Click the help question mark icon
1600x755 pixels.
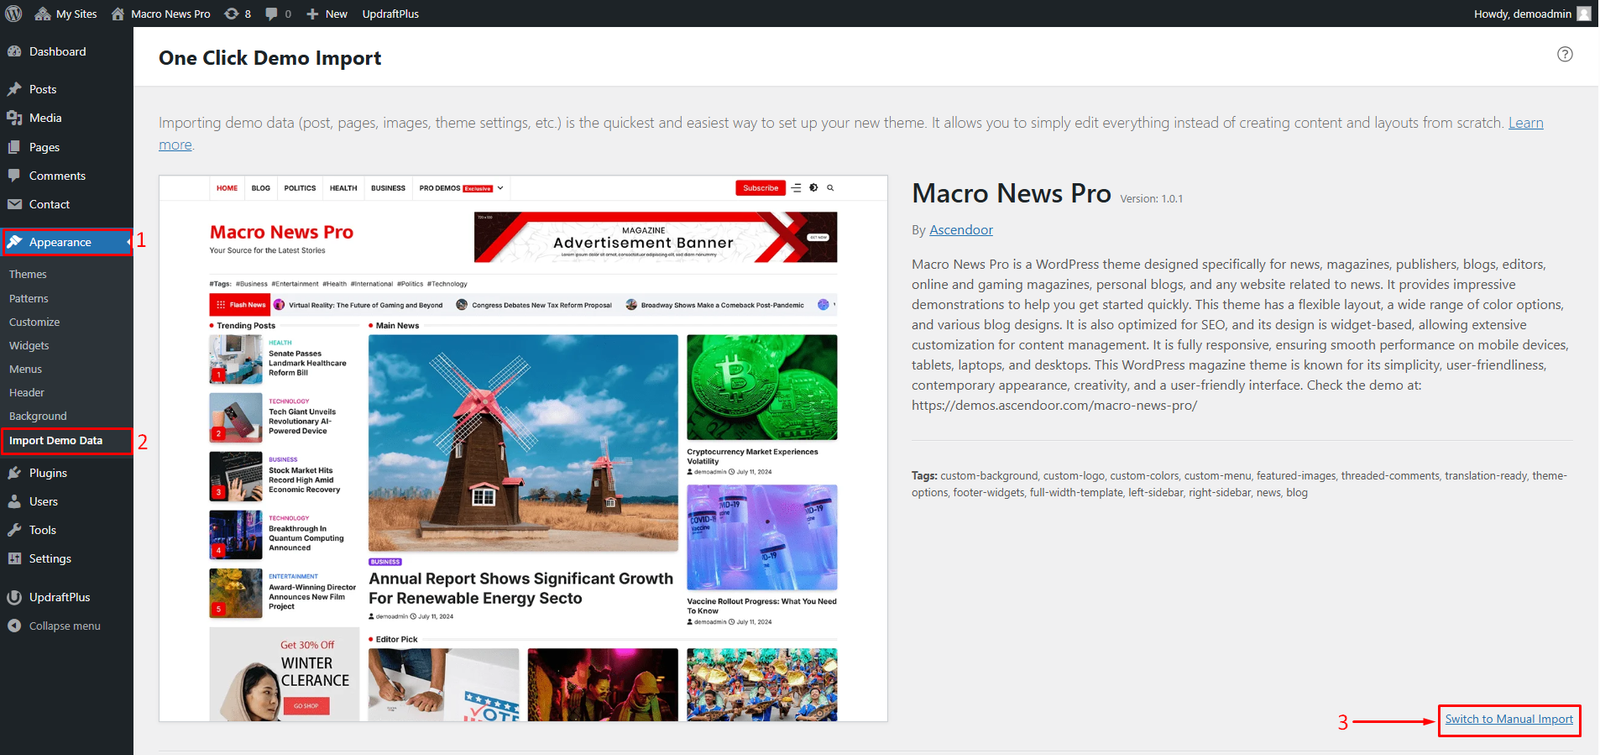point(1565,54)
